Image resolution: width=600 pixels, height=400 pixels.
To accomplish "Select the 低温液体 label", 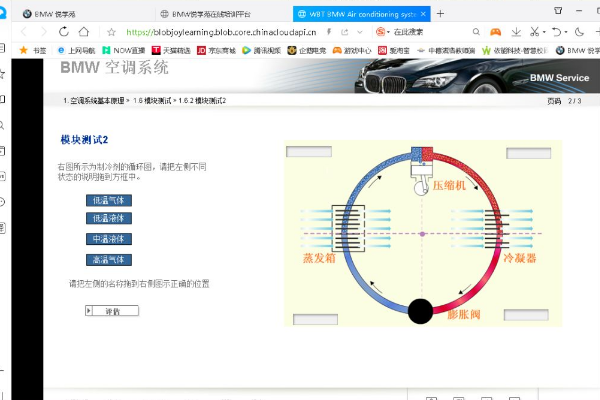I will click(109, 218).
